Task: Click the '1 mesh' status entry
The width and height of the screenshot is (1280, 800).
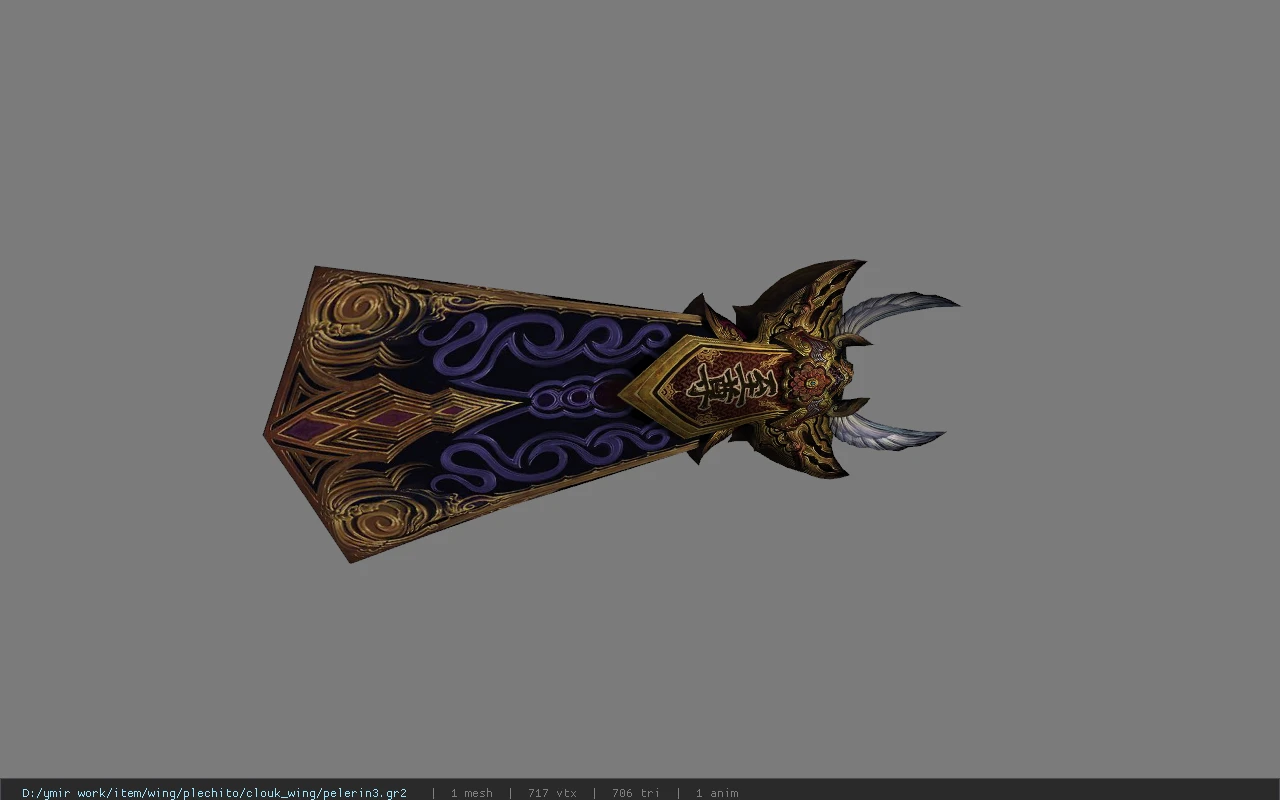Action: click(471, 793)
